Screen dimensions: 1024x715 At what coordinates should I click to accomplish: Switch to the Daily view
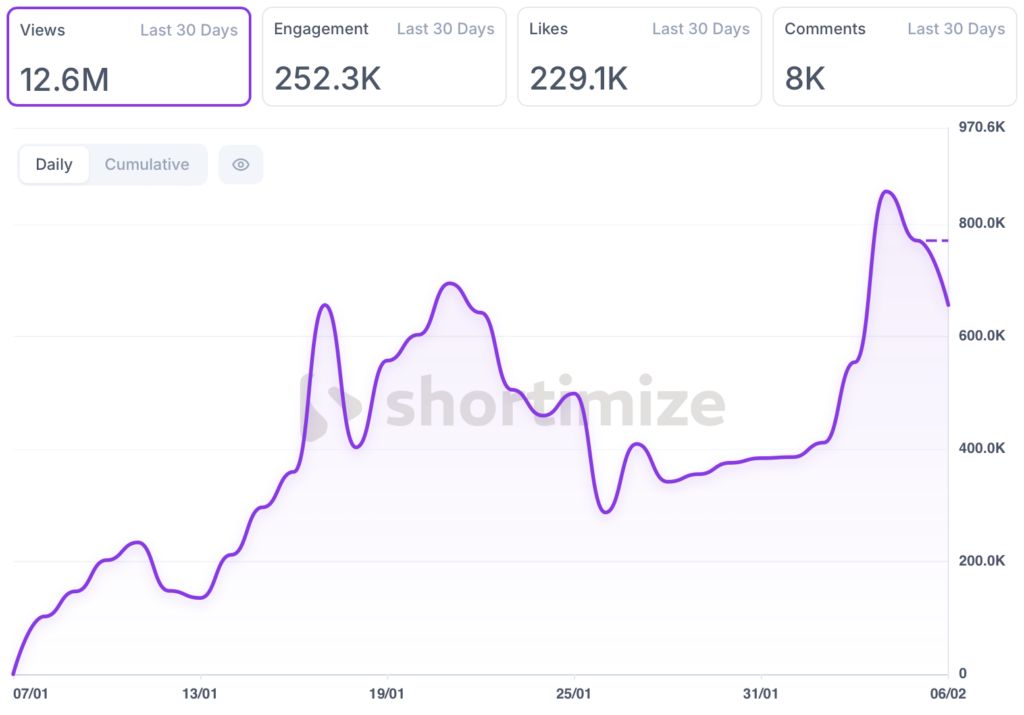54,165
